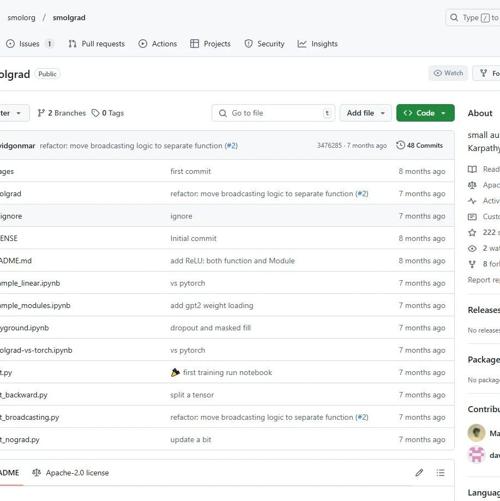
Task: Click the Custom properties icon in About
Action: pyautogui.click(x=472, y=217)
